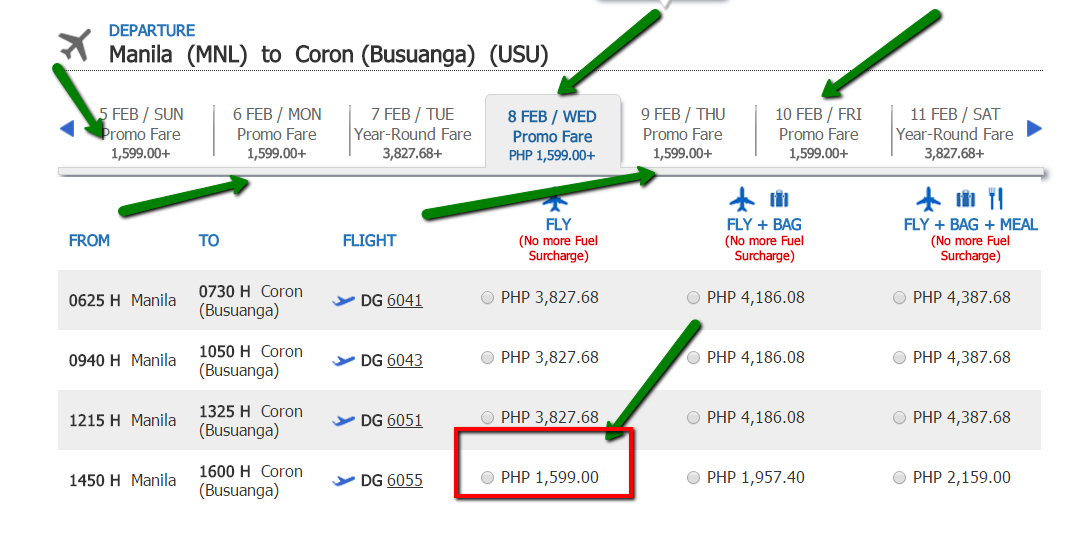Switch to the 5 FEB / SUN date tab
The width and height of the screenshot is (1075, 537).
(141, 133)
